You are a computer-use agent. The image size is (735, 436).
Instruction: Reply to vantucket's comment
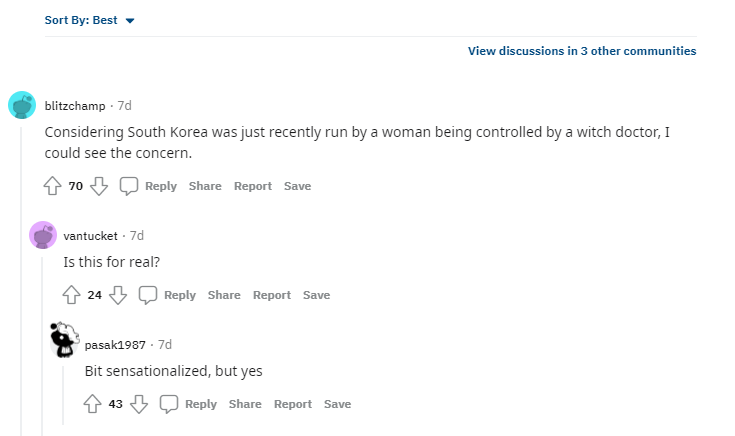coord(180,295)
